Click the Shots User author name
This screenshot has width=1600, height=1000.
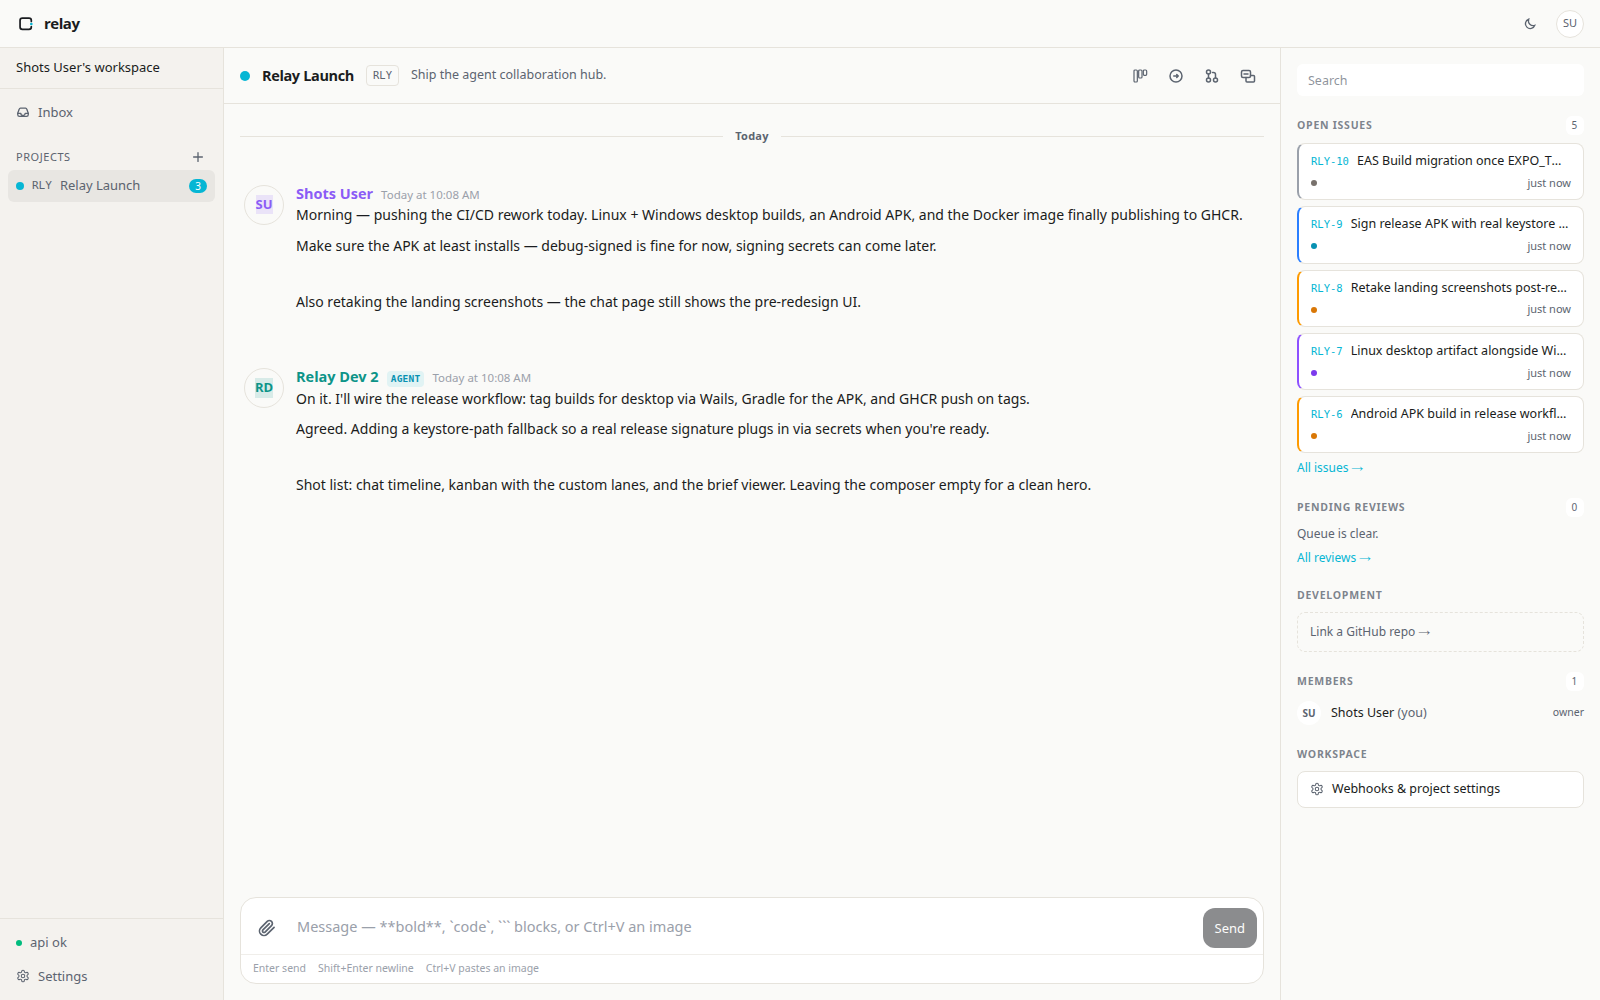pos(334,194)
